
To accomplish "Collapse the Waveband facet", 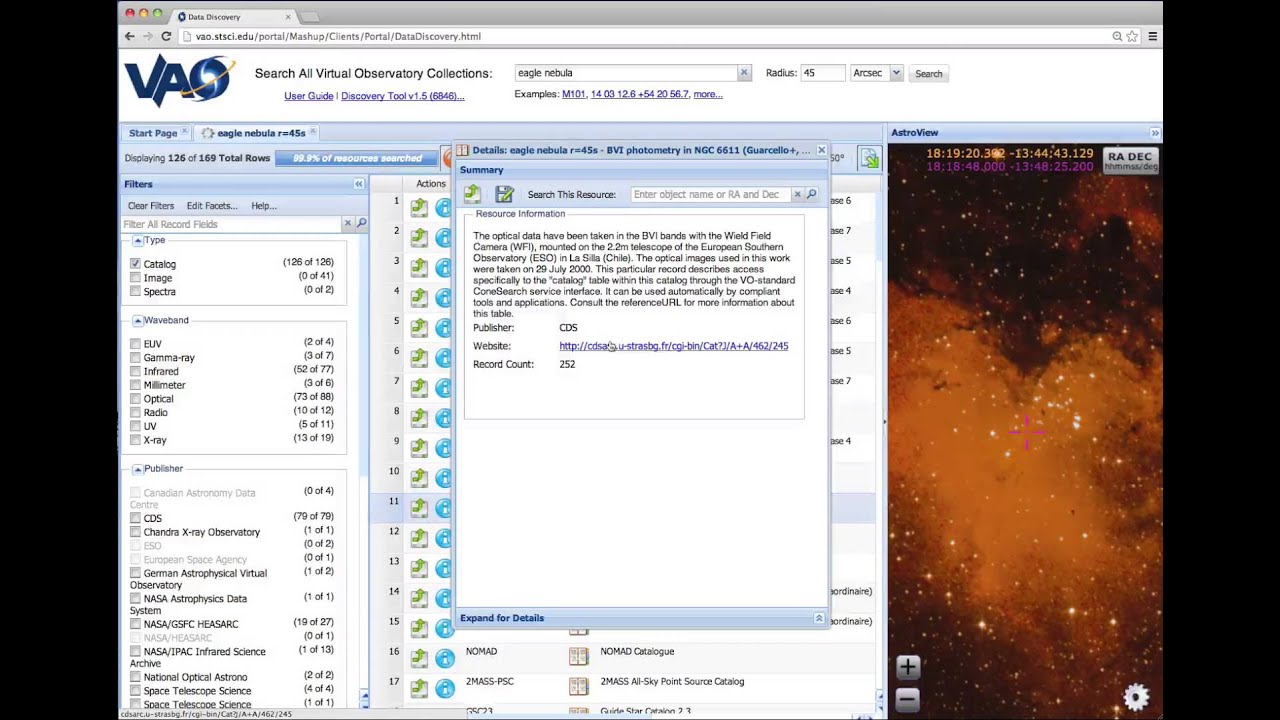I will 138,321.
